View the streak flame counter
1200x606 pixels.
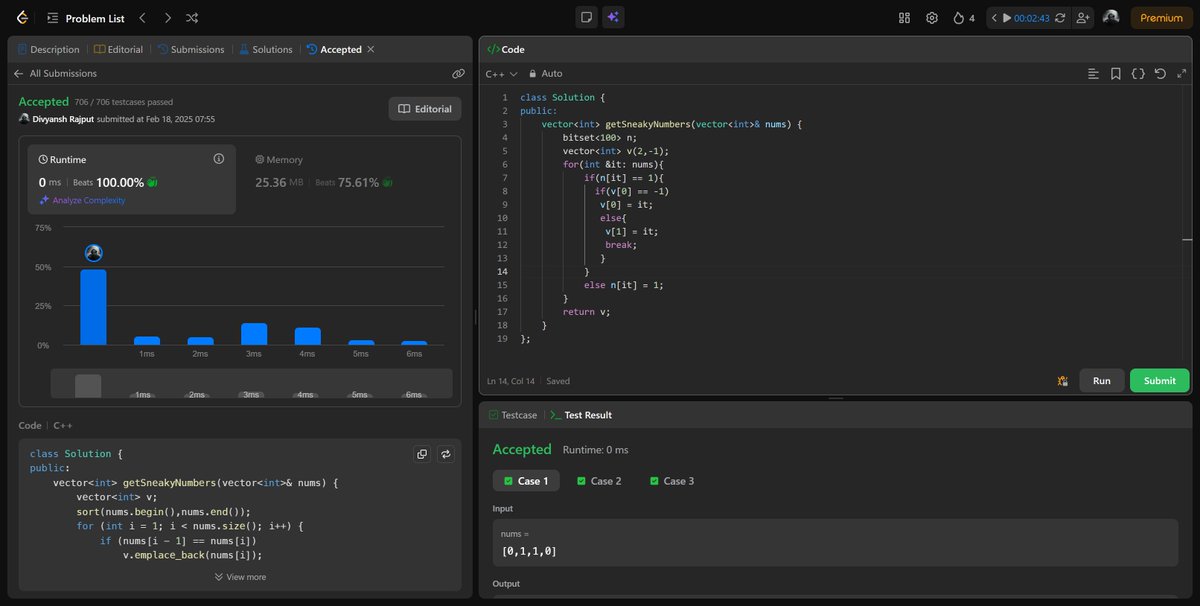(x=964, y=18)
